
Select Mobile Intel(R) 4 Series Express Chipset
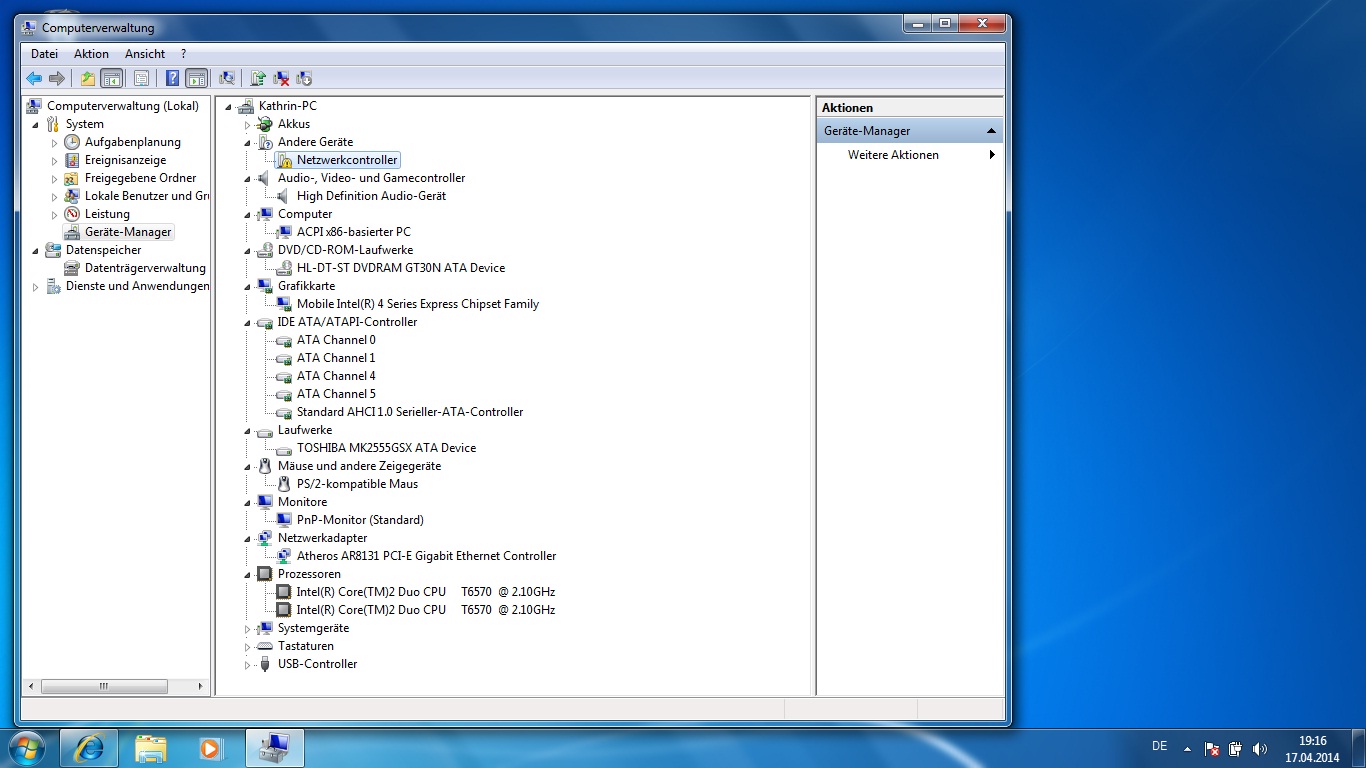417,304
